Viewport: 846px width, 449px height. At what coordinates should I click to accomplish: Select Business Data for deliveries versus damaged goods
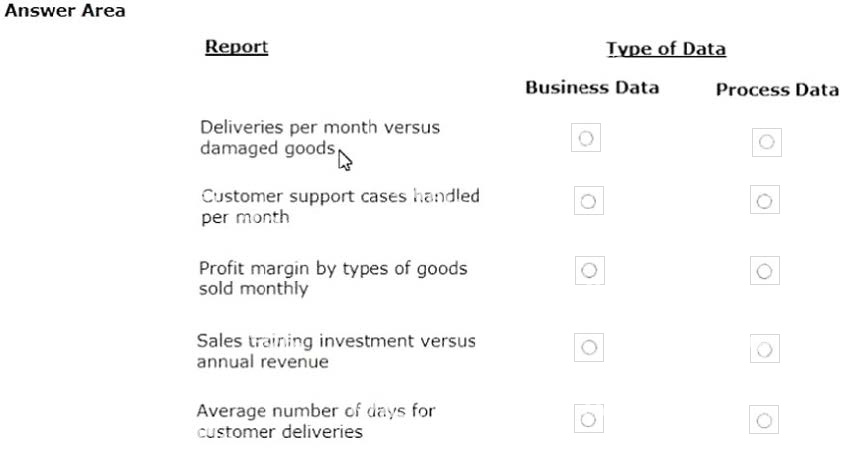point(586,138)
